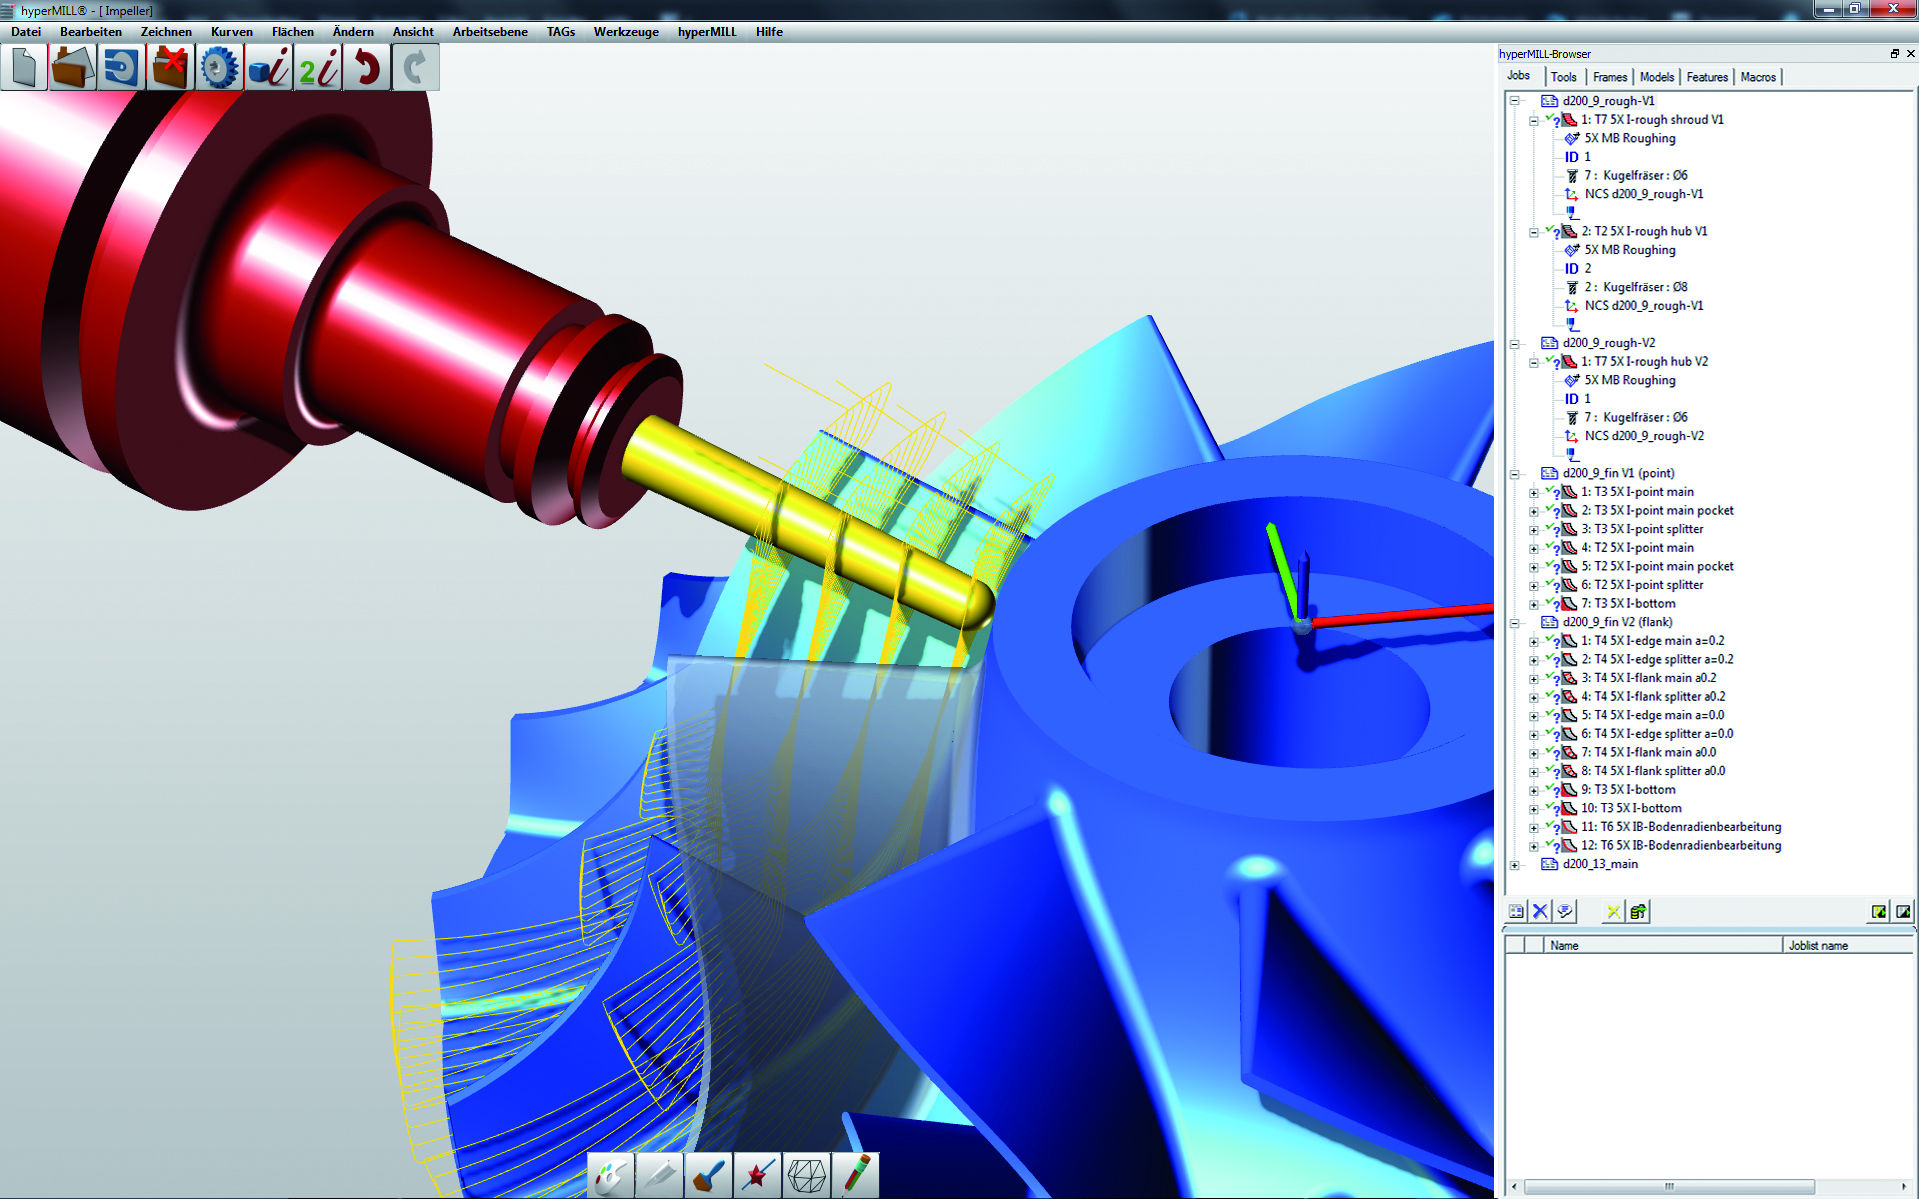Image resolution: width=1919 pixels, height=1199 pixels.
Task: Click the blue cube info icon
Action: [x=269, y=68]
